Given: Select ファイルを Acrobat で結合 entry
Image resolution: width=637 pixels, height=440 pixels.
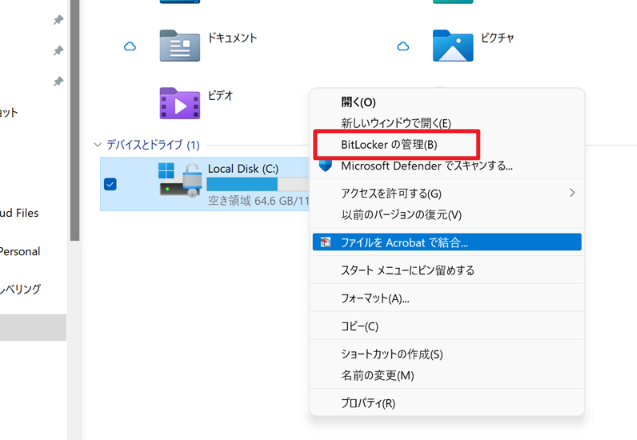Looking at the screenshot, I should [x=447, y=242].
